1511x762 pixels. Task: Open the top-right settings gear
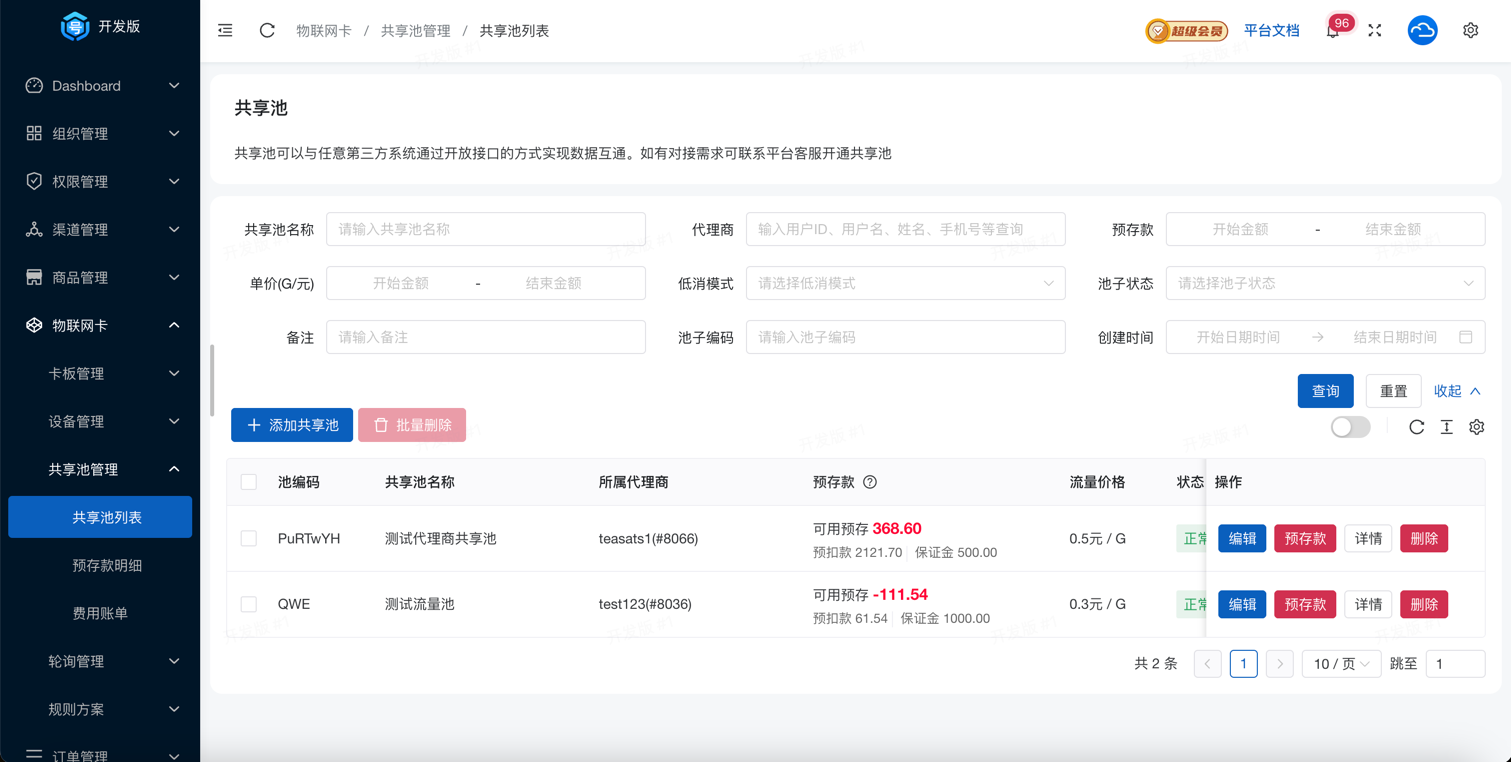click(1470, 31)
